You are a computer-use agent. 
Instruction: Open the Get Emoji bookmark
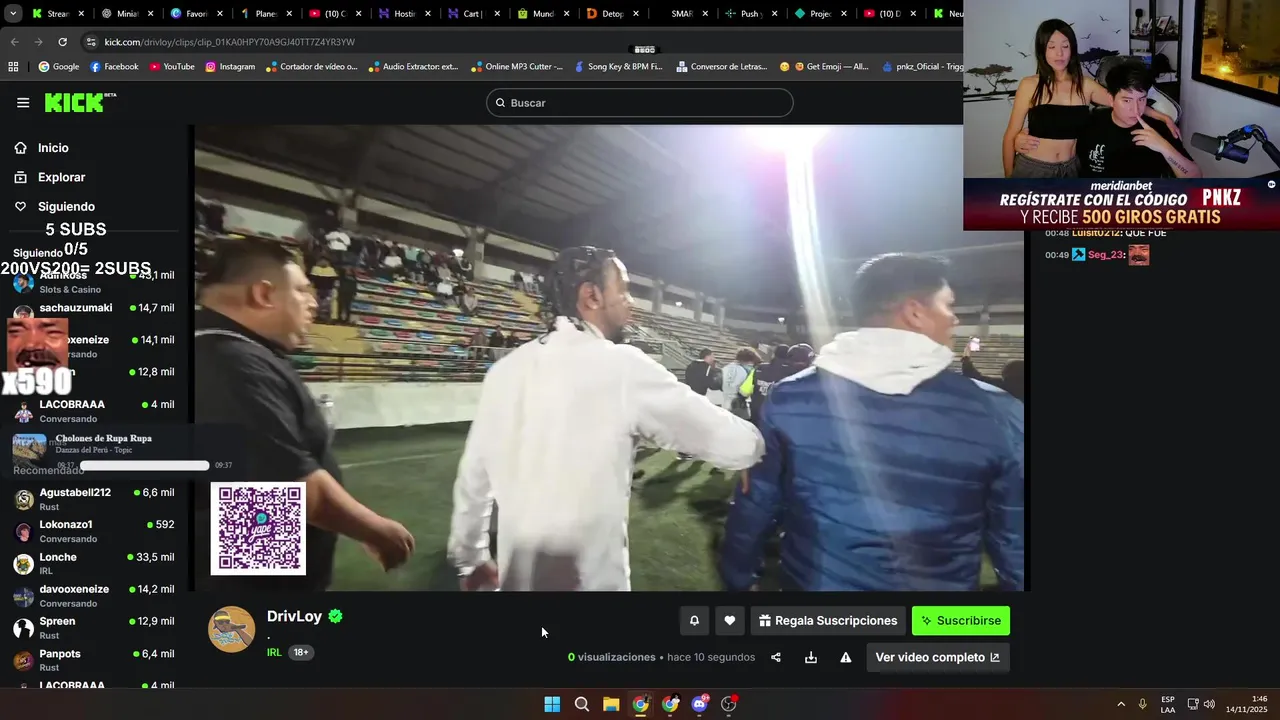click(823, 67)
